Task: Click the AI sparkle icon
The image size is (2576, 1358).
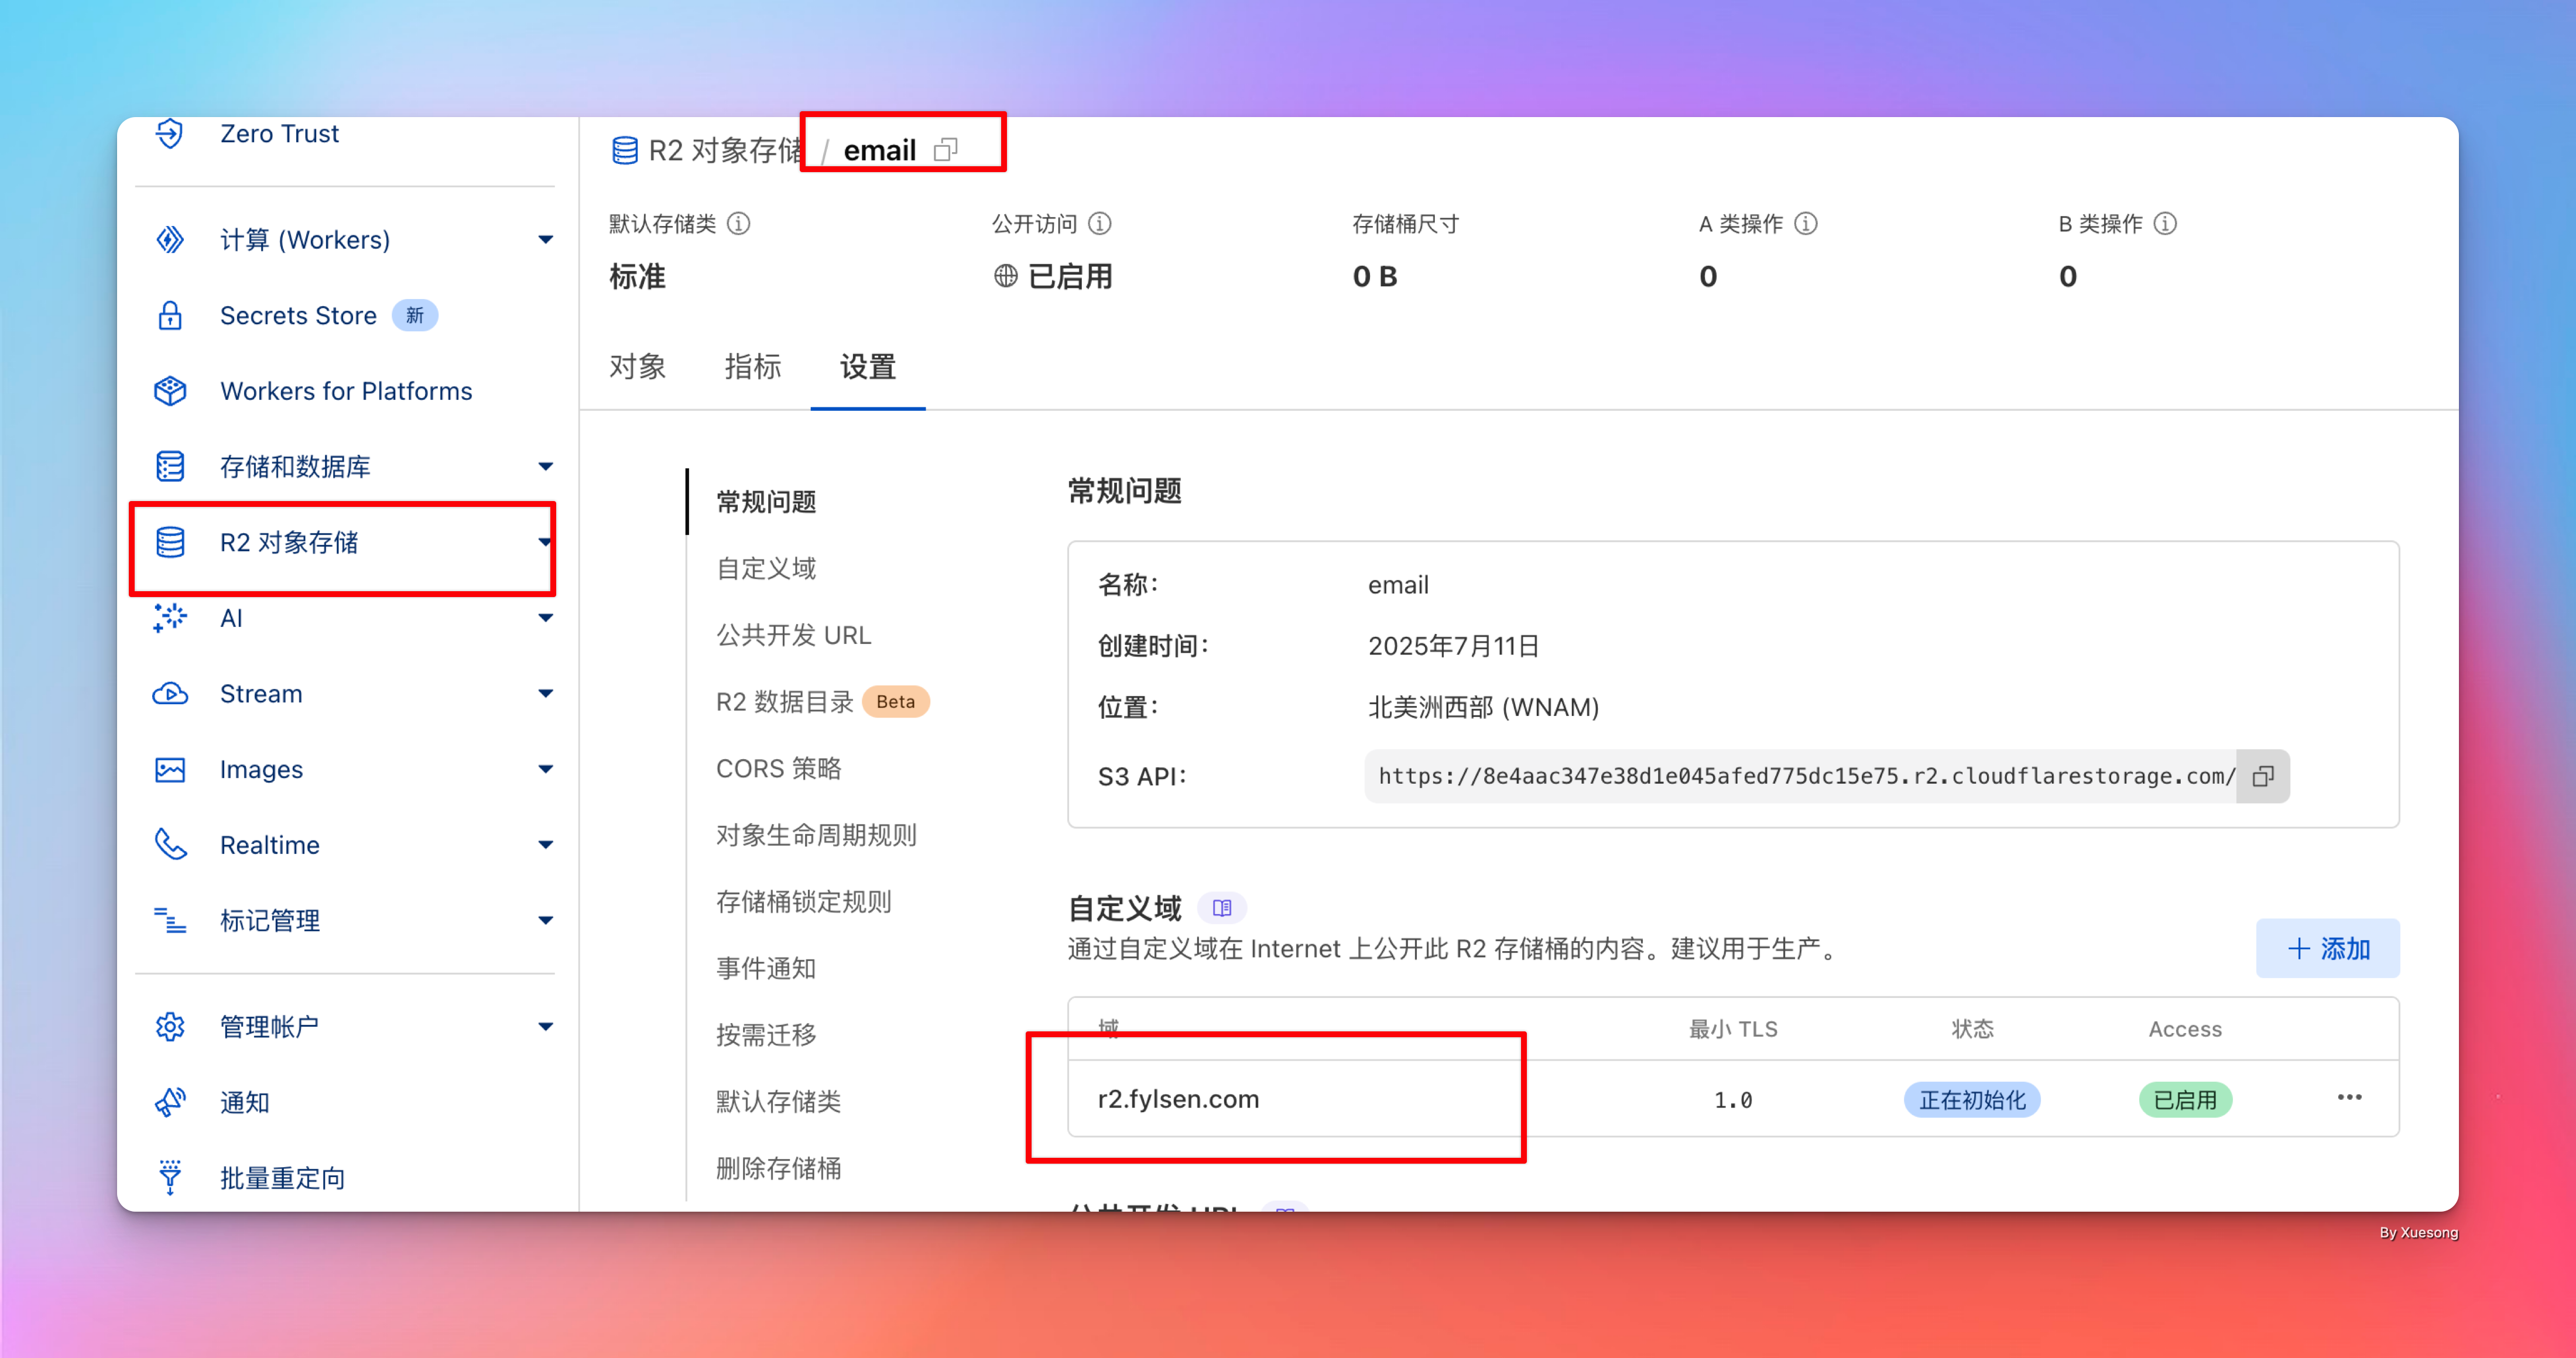Action: coord(170,618)
